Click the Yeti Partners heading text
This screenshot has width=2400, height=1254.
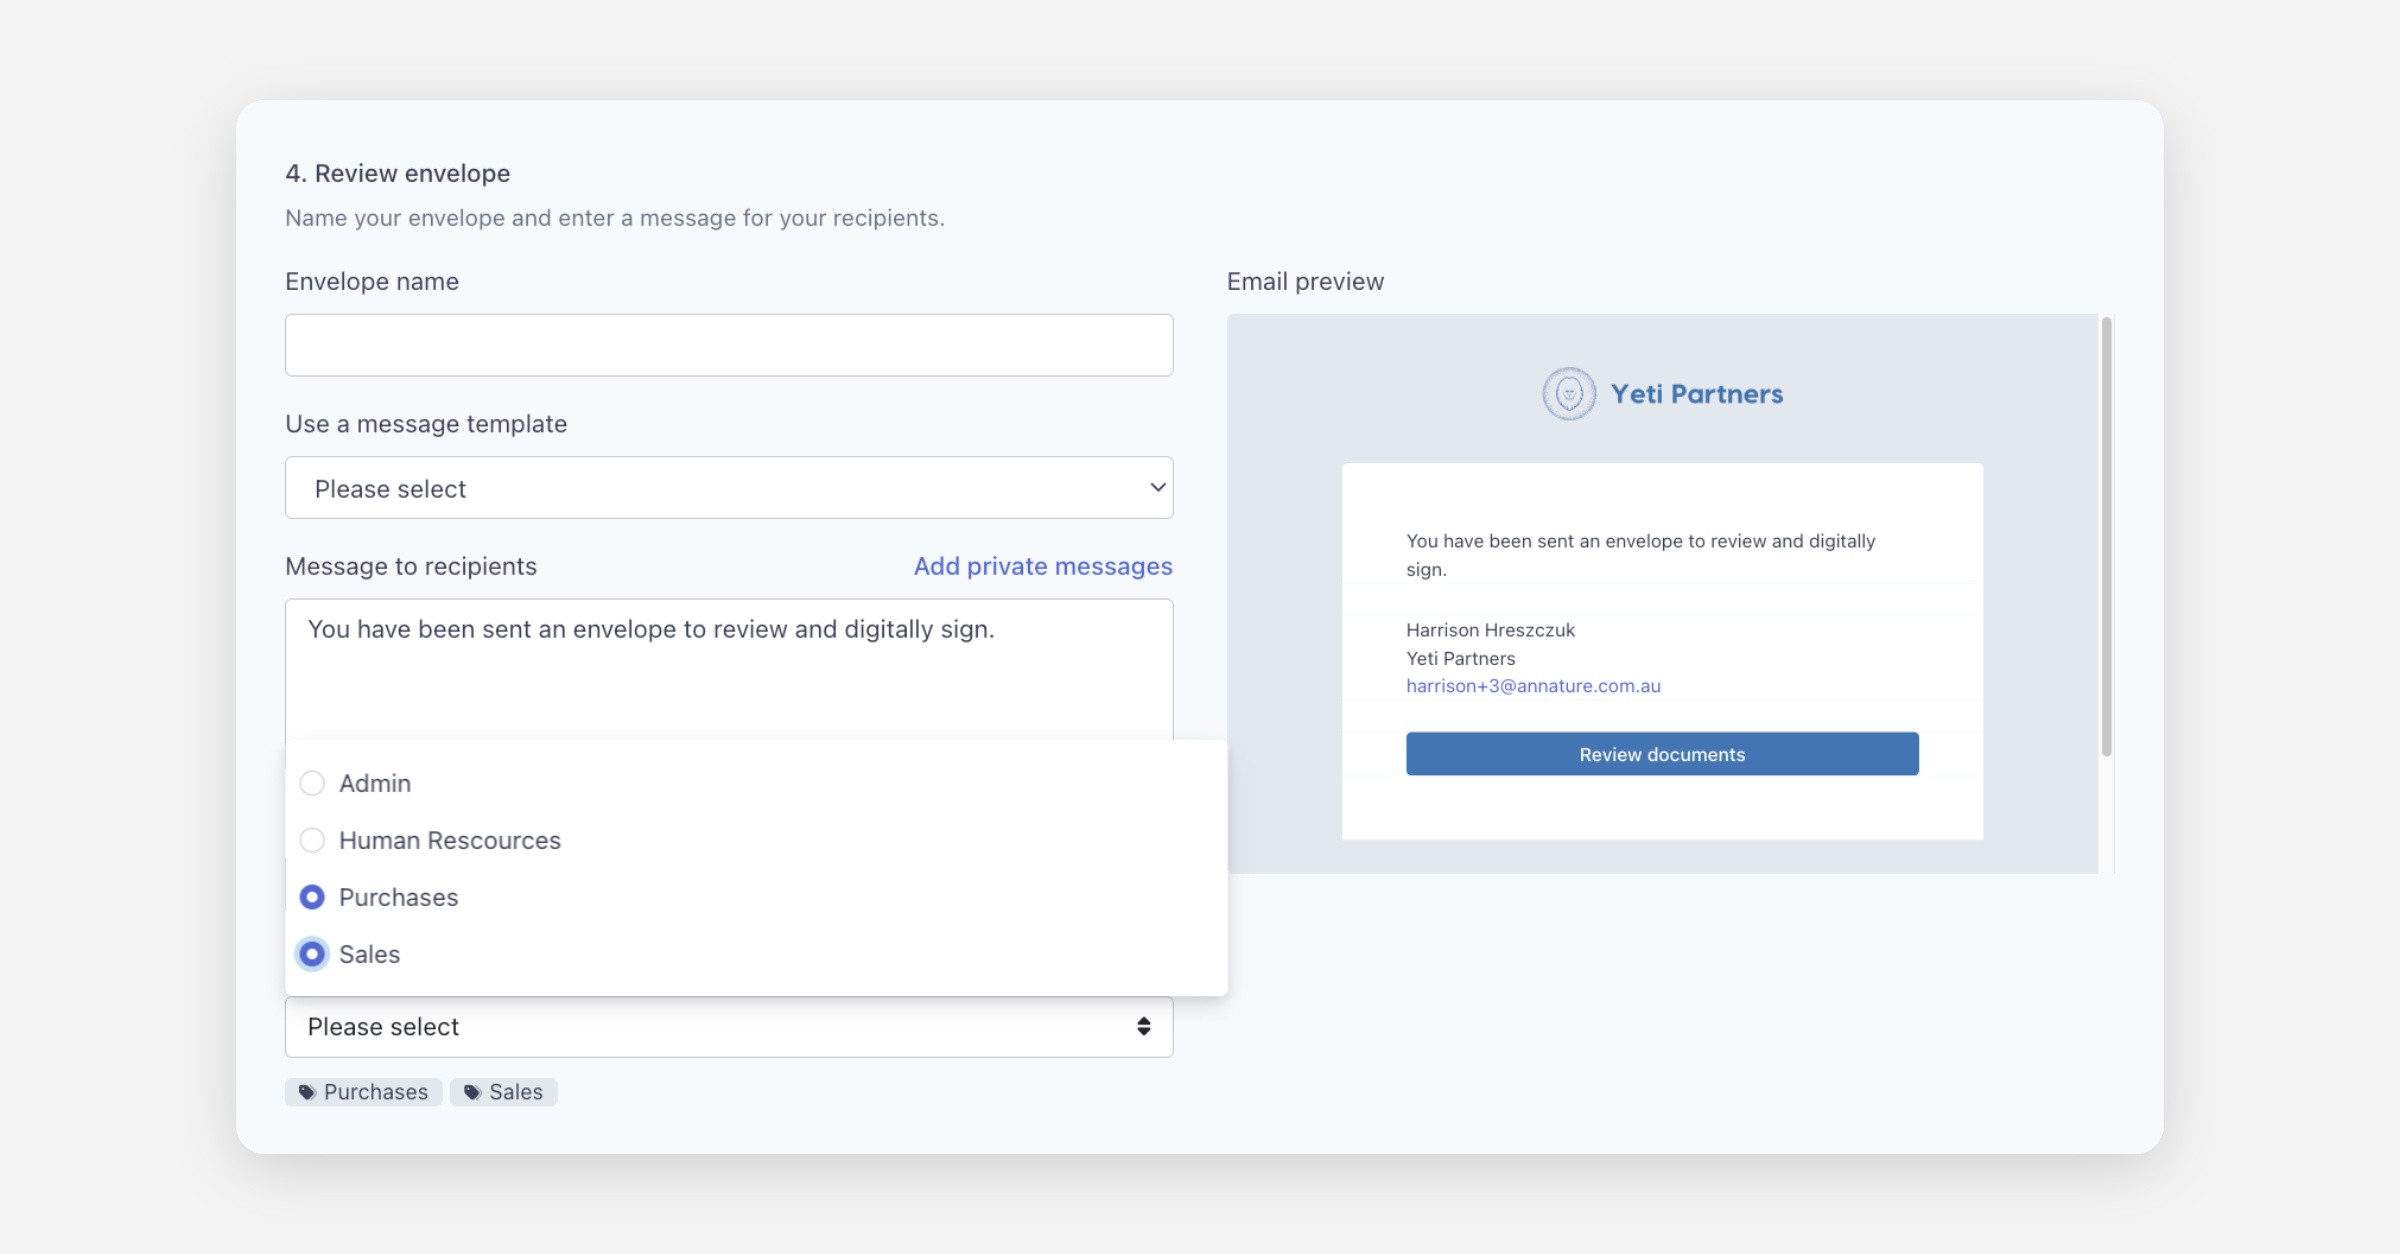[1696, 394]
